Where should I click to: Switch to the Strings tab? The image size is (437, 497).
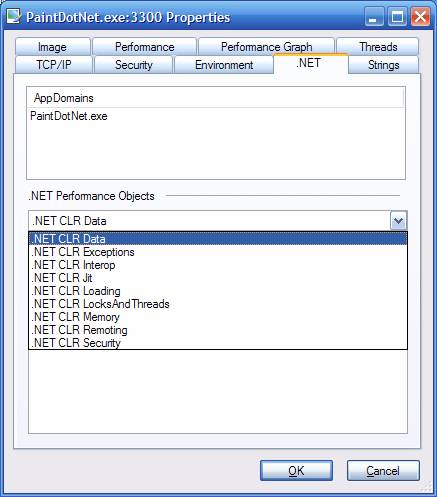[383, 65]
